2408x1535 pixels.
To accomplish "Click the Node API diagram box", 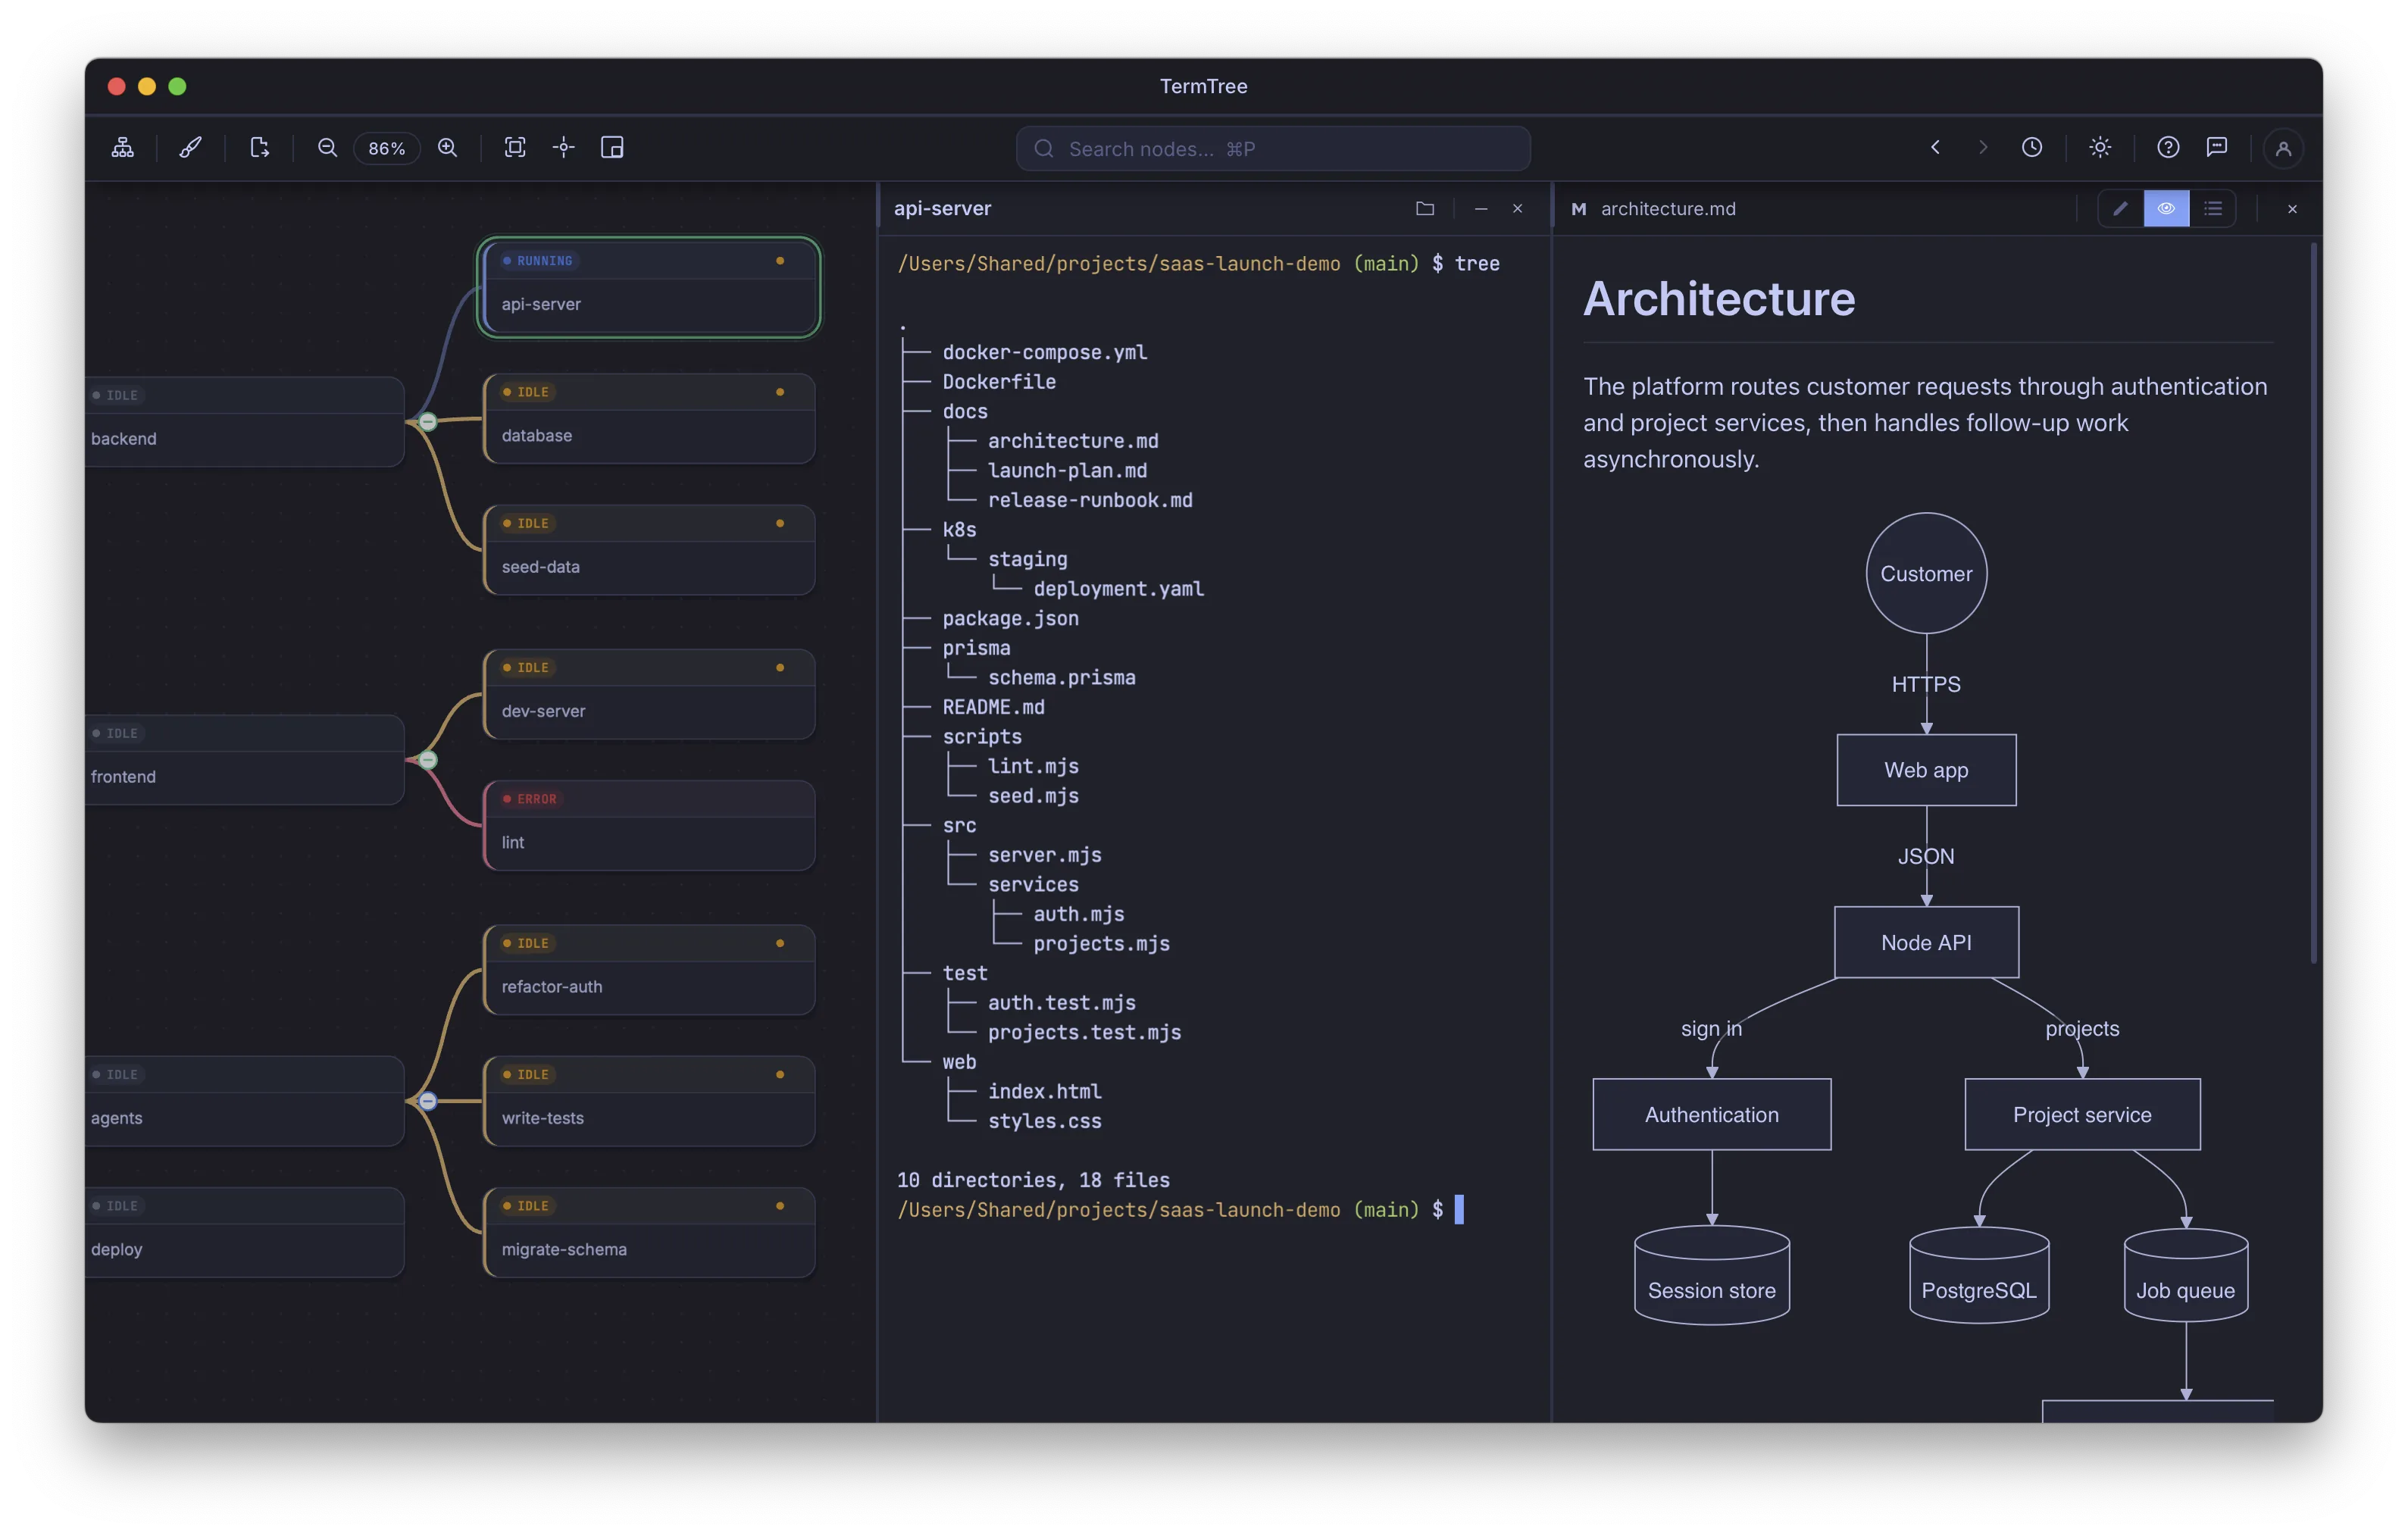I will tap(1926, 942).
